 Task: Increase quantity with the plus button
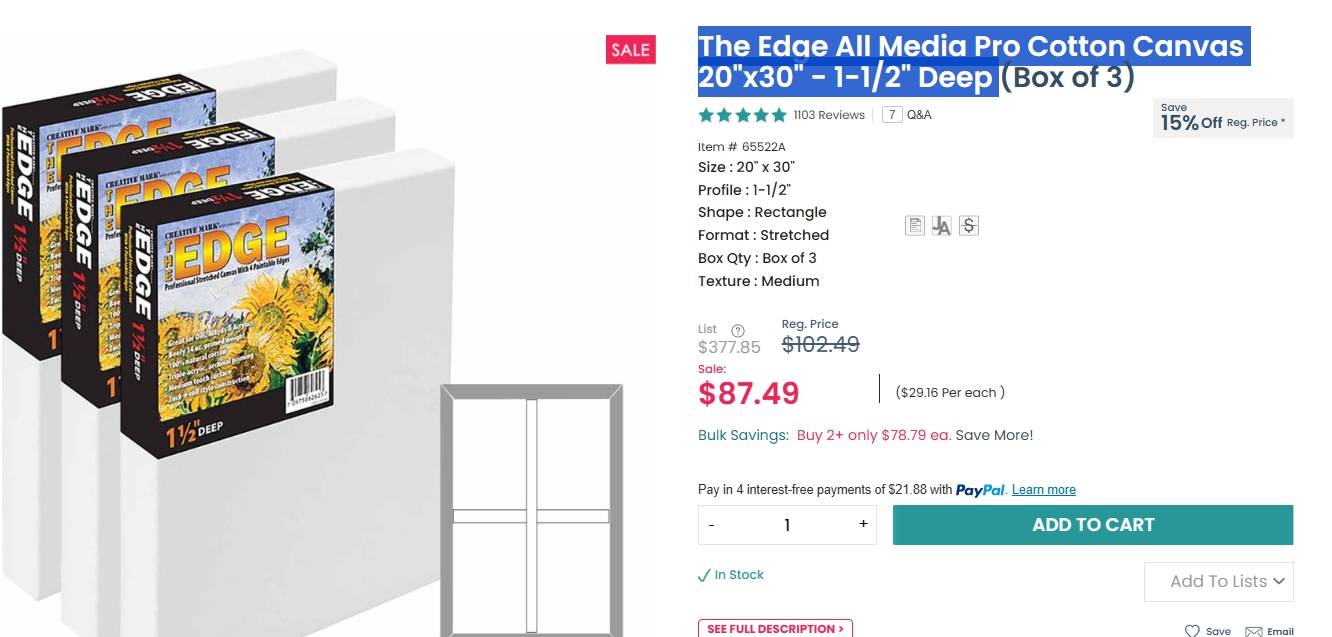pos(863,524)
